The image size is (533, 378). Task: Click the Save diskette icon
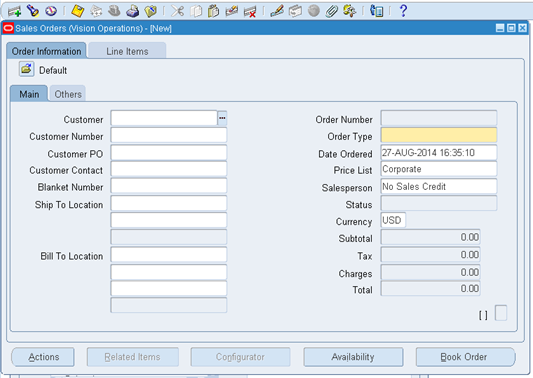tap(78, 11)
